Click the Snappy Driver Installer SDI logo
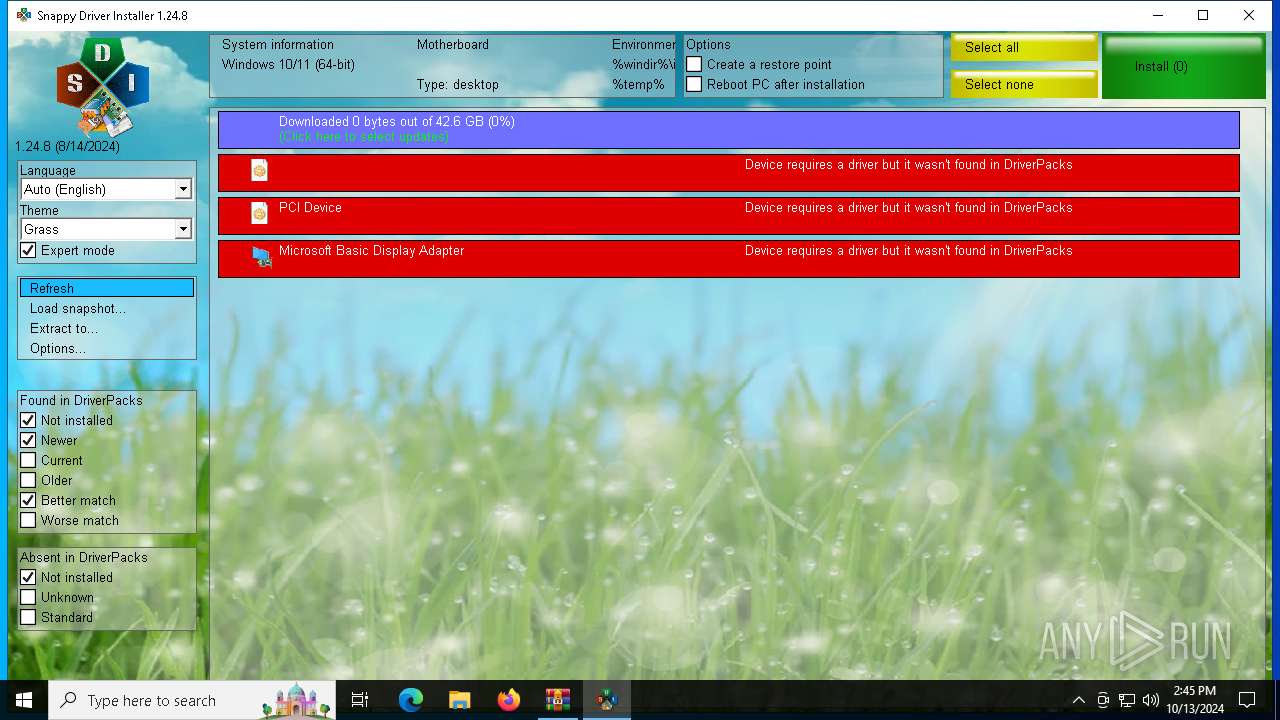Image resolution: width=1280 pixels, height=720 pixels. coord(102,87)
